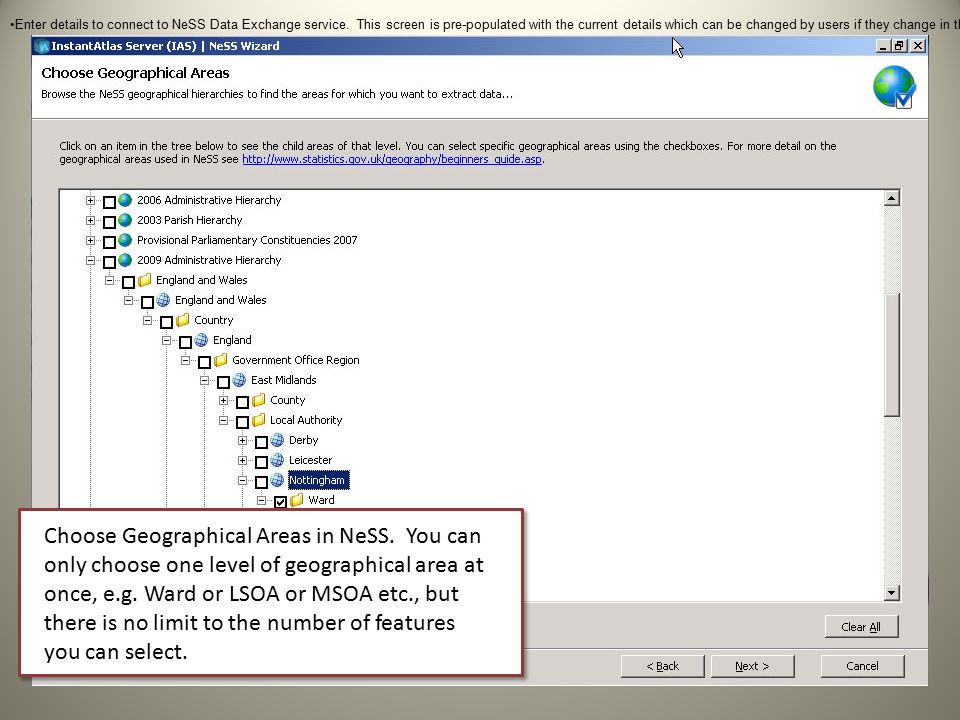This screenshot has height=720, width=960.
Task: Click the East Midlands globe icon
Action: (x=239, y=380)
